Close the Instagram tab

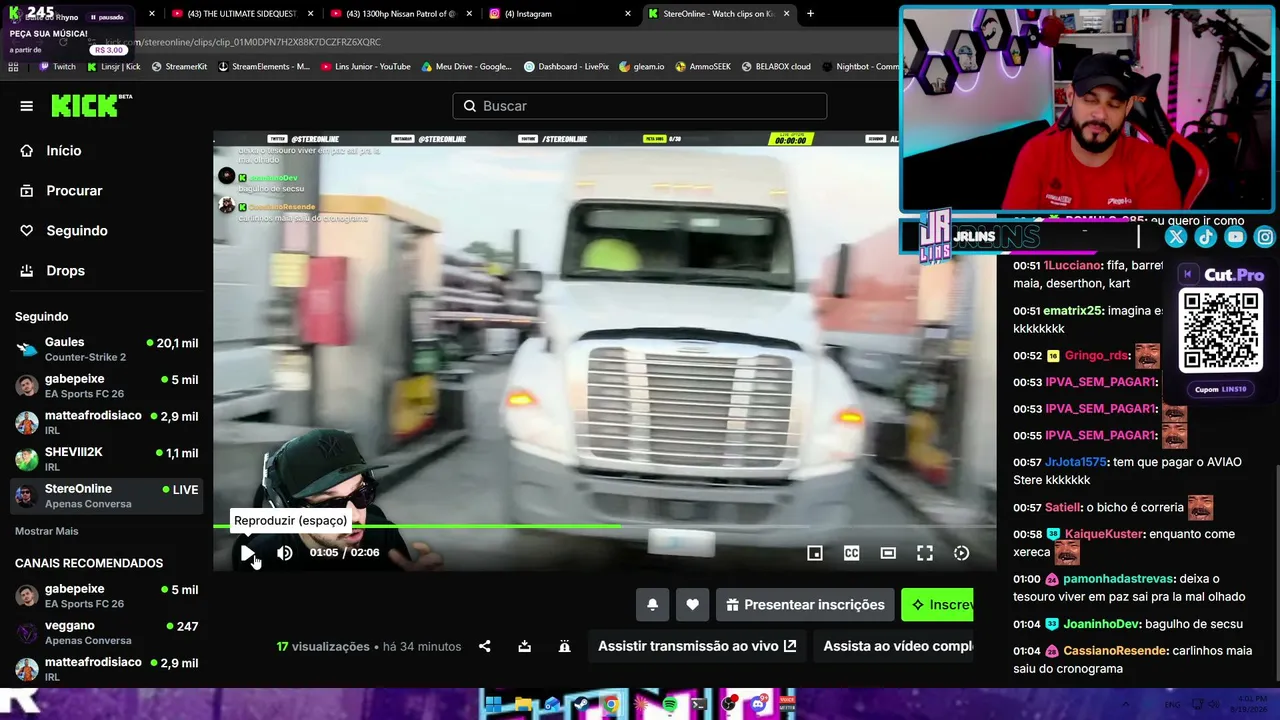[628, 14]
